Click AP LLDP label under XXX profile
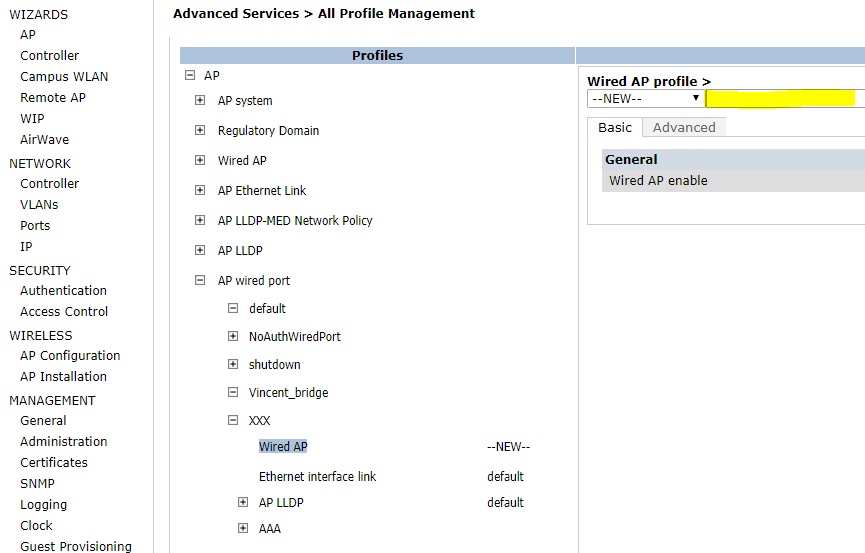This screenshot has width=865, height=553. [281, 503]
